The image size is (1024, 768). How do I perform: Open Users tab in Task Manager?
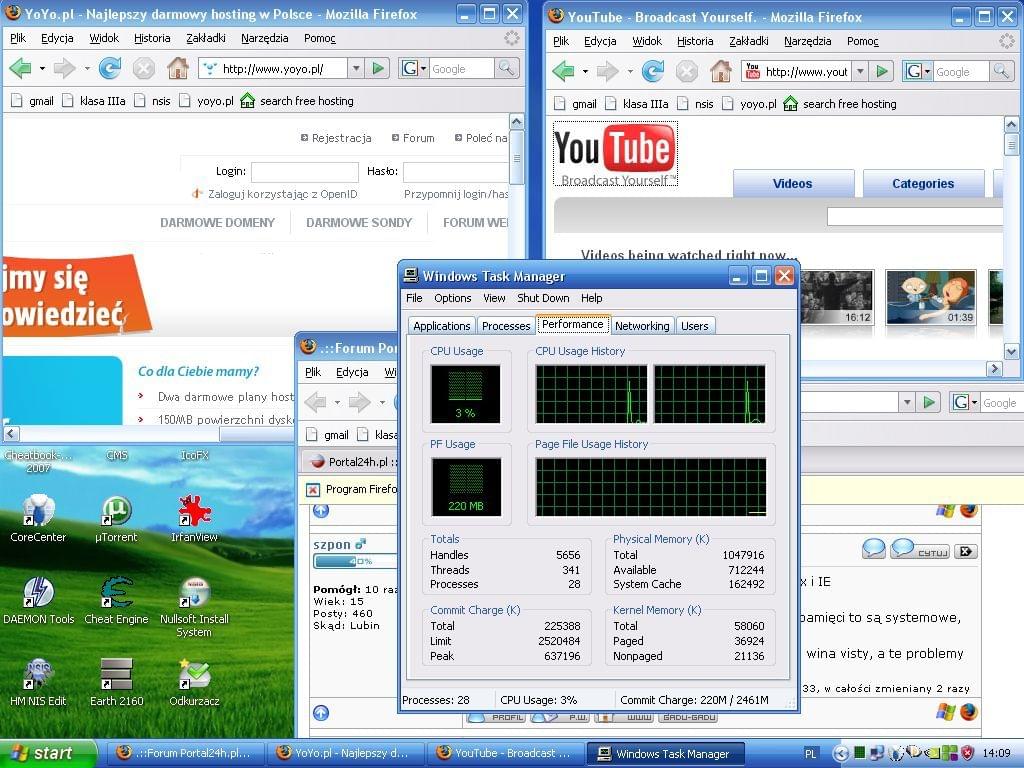(x=694, y=326)
